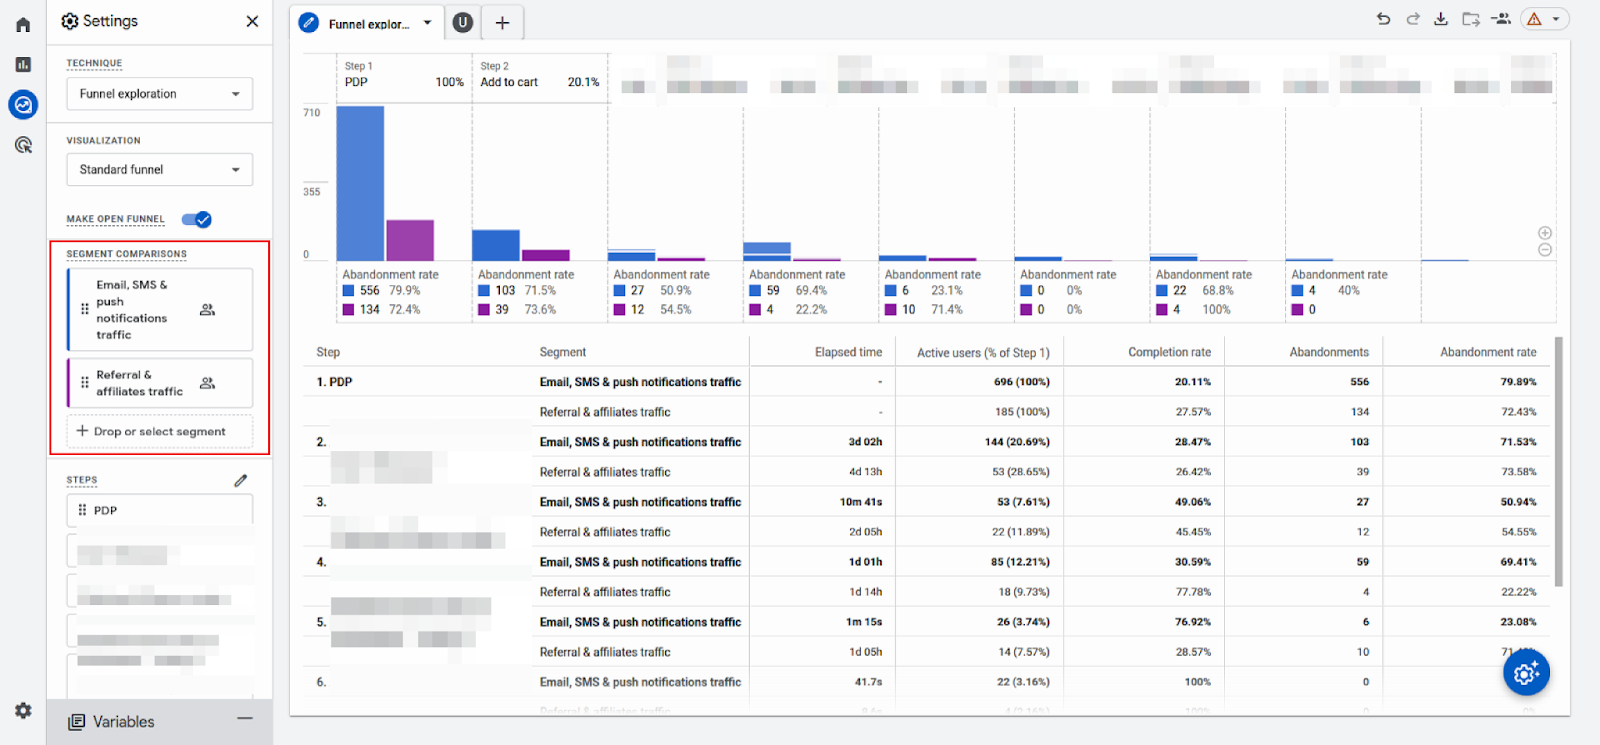Image resolution: width=1600 pixels, height=745 pixels.
Task: Minimize the Variables panel
Action: (245, 719)
